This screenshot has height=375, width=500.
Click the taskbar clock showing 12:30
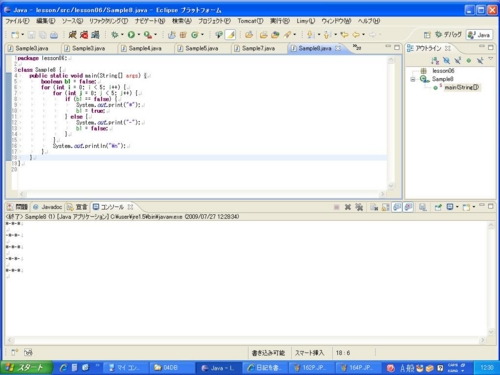point(487,368)
